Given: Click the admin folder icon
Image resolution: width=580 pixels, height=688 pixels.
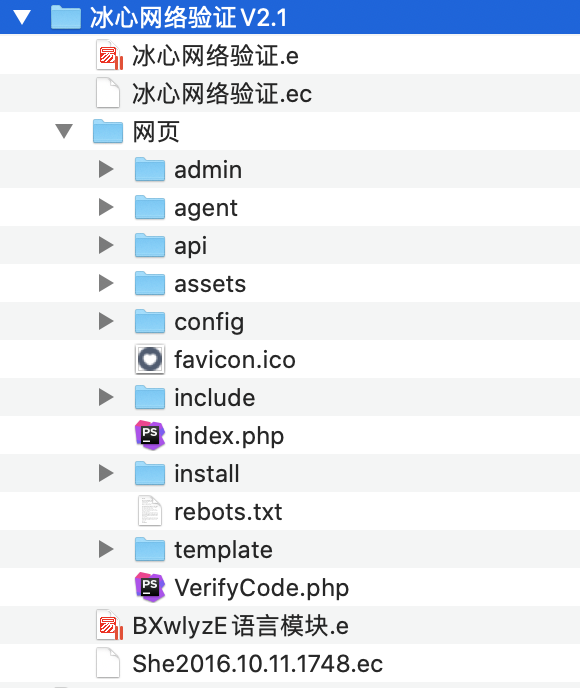Looking at the screenshot, I should (150, 169).
